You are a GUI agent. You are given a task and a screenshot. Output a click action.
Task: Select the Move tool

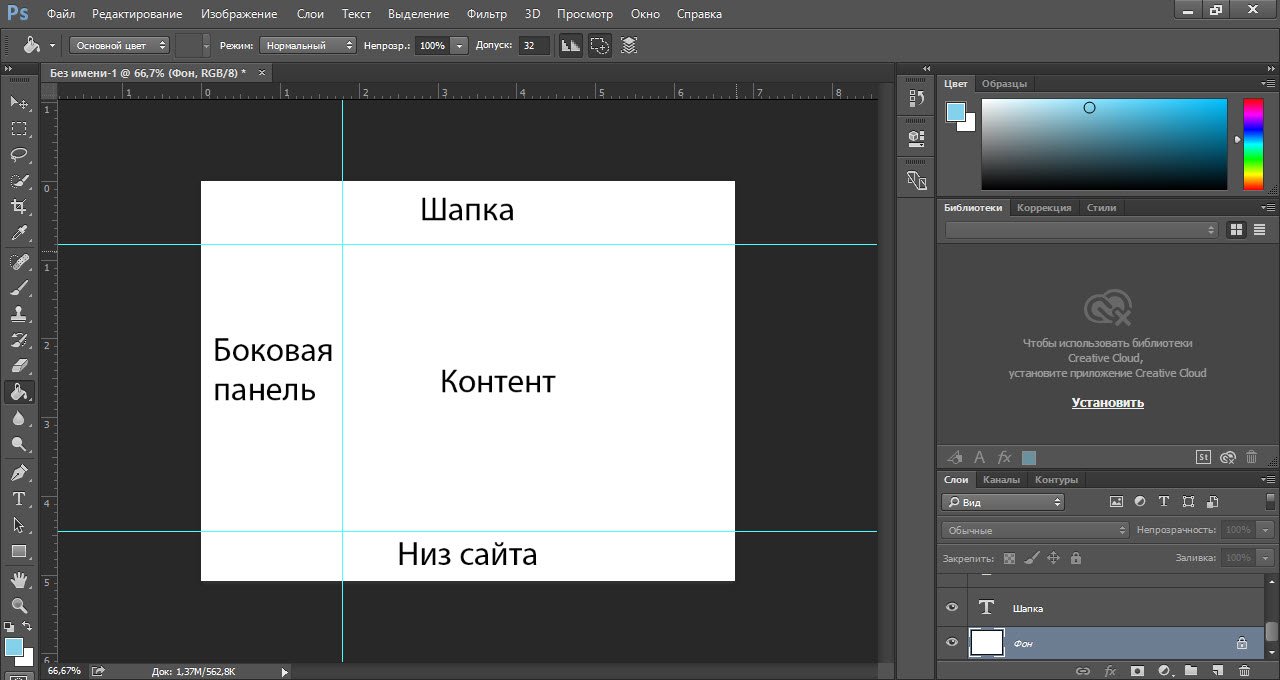[18, 102]
